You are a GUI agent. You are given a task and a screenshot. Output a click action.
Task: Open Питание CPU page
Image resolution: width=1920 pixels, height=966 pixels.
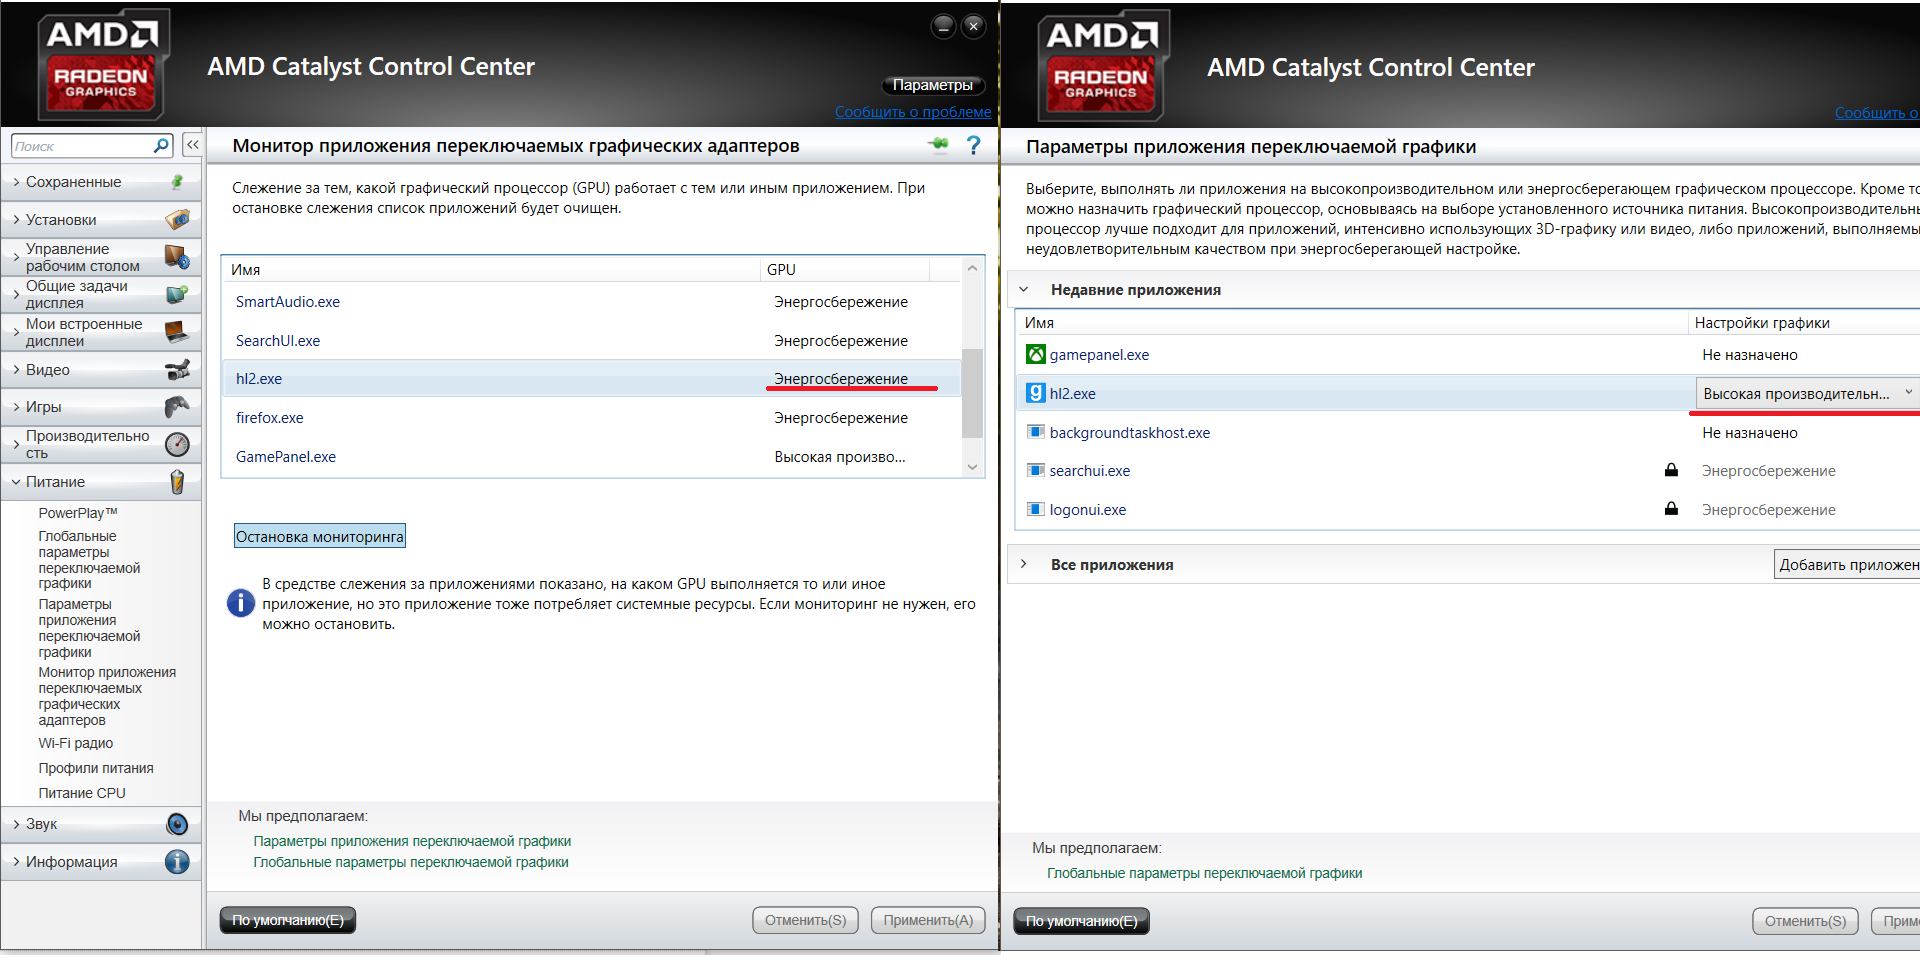(82, 793)
